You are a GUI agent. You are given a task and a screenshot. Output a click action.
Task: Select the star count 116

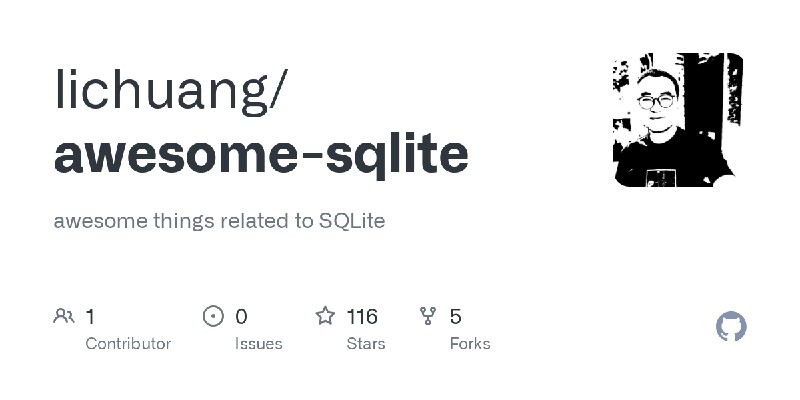pos(362,317)
